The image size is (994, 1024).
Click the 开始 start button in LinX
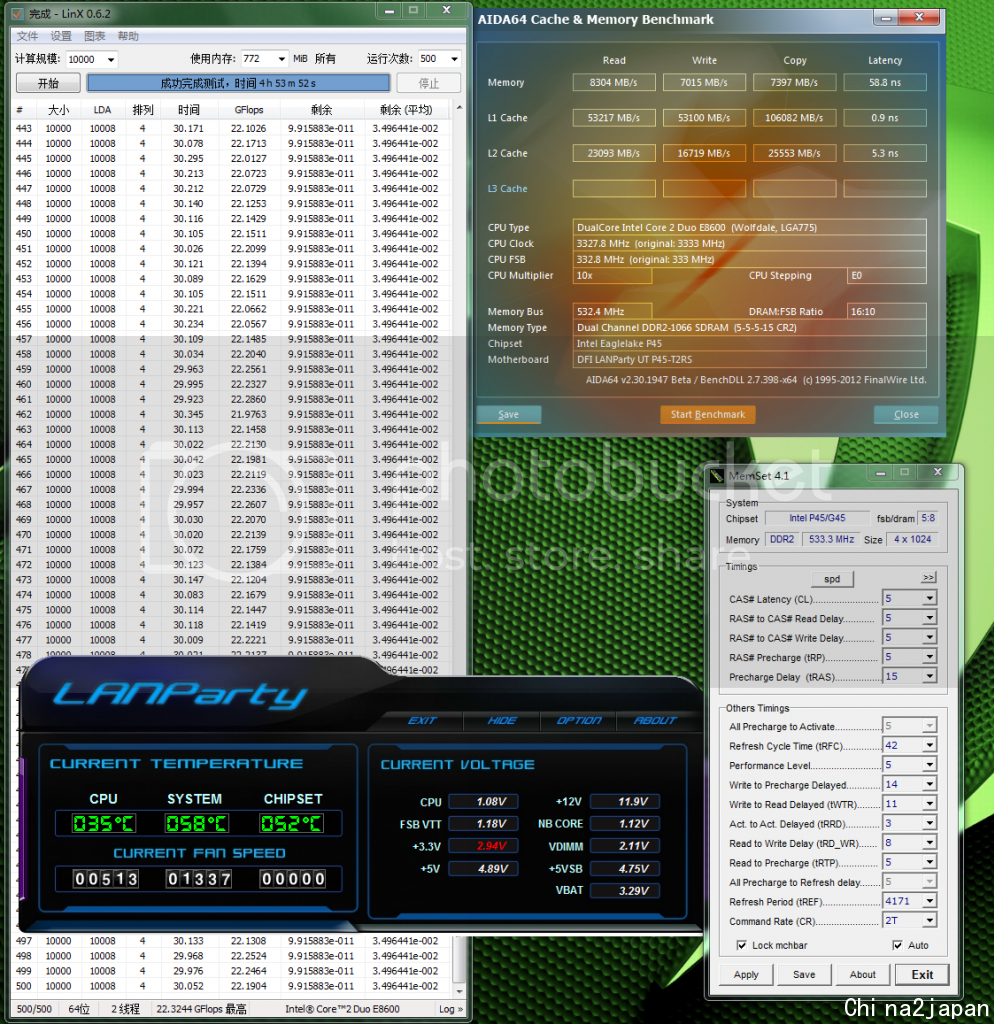[x=48, y=83]
